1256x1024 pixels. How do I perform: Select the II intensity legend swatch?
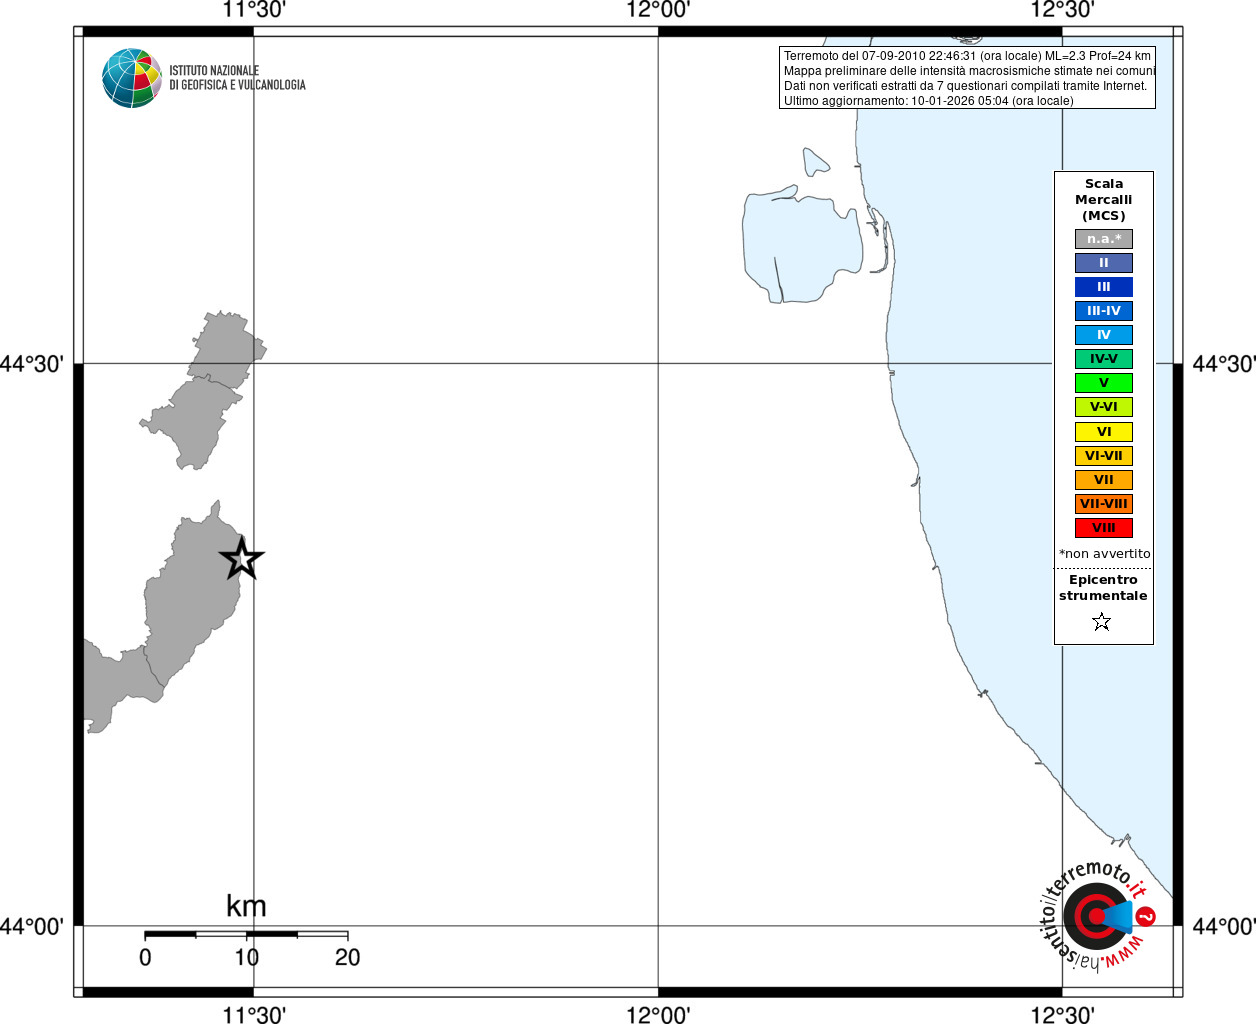coord(1104,263)
